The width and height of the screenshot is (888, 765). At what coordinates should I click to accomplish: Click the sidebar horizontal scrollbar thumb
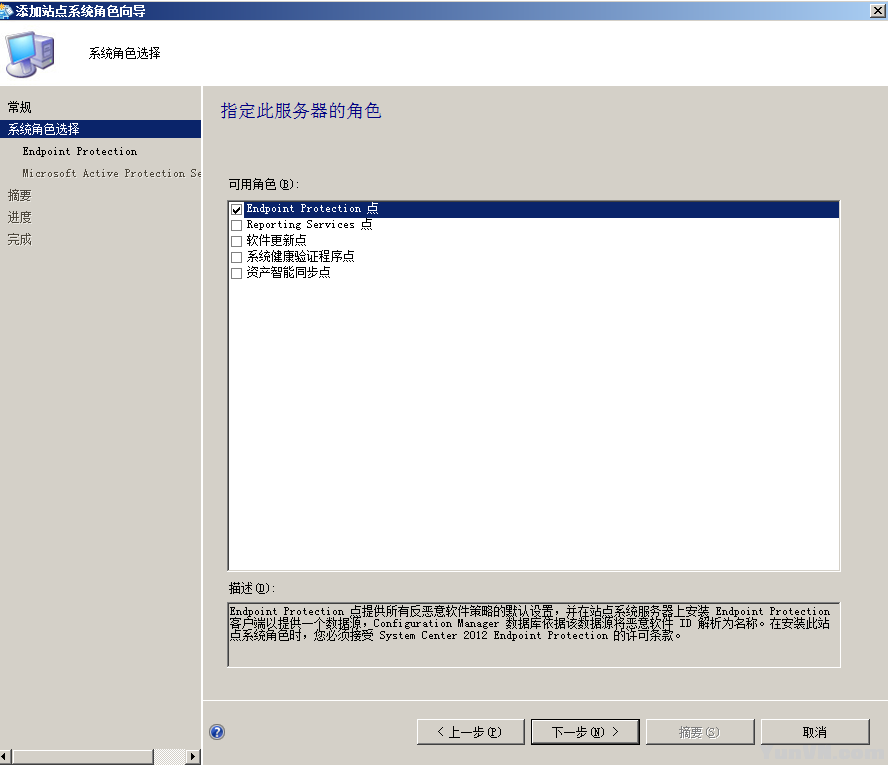(x=83, y=757)
